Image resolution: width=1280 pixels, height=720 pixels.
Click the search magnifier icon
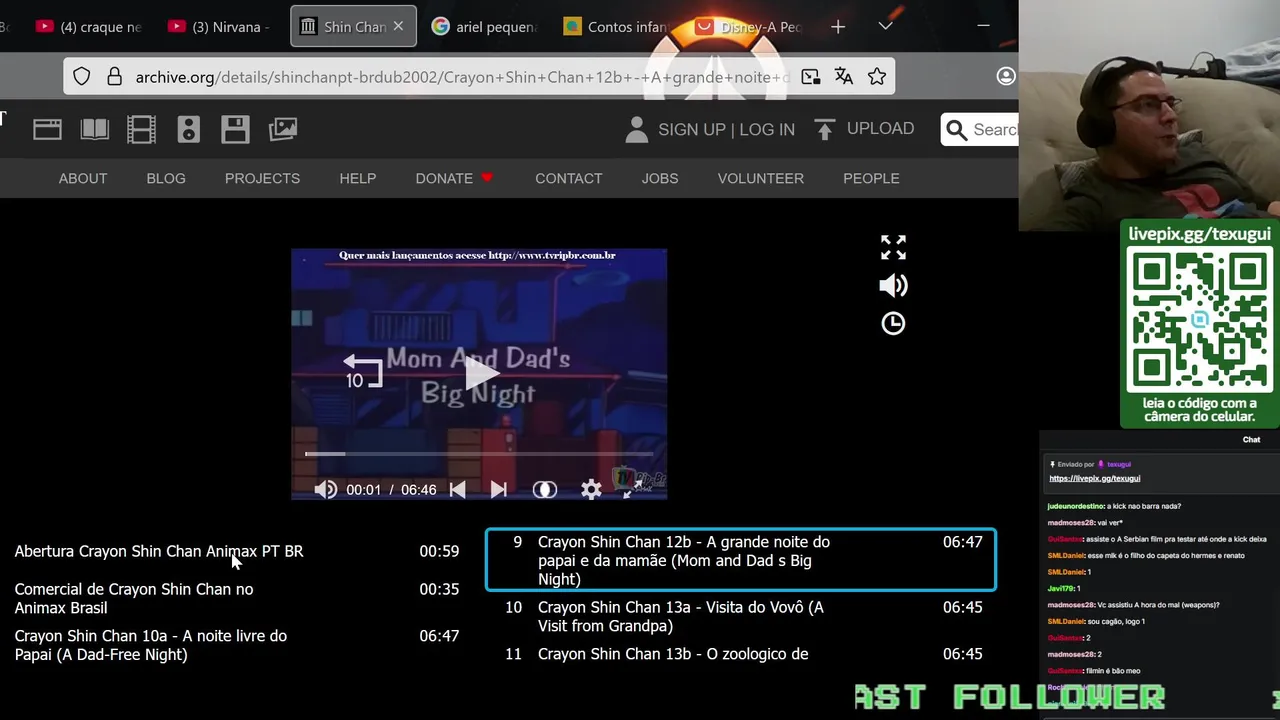[956, 130]
